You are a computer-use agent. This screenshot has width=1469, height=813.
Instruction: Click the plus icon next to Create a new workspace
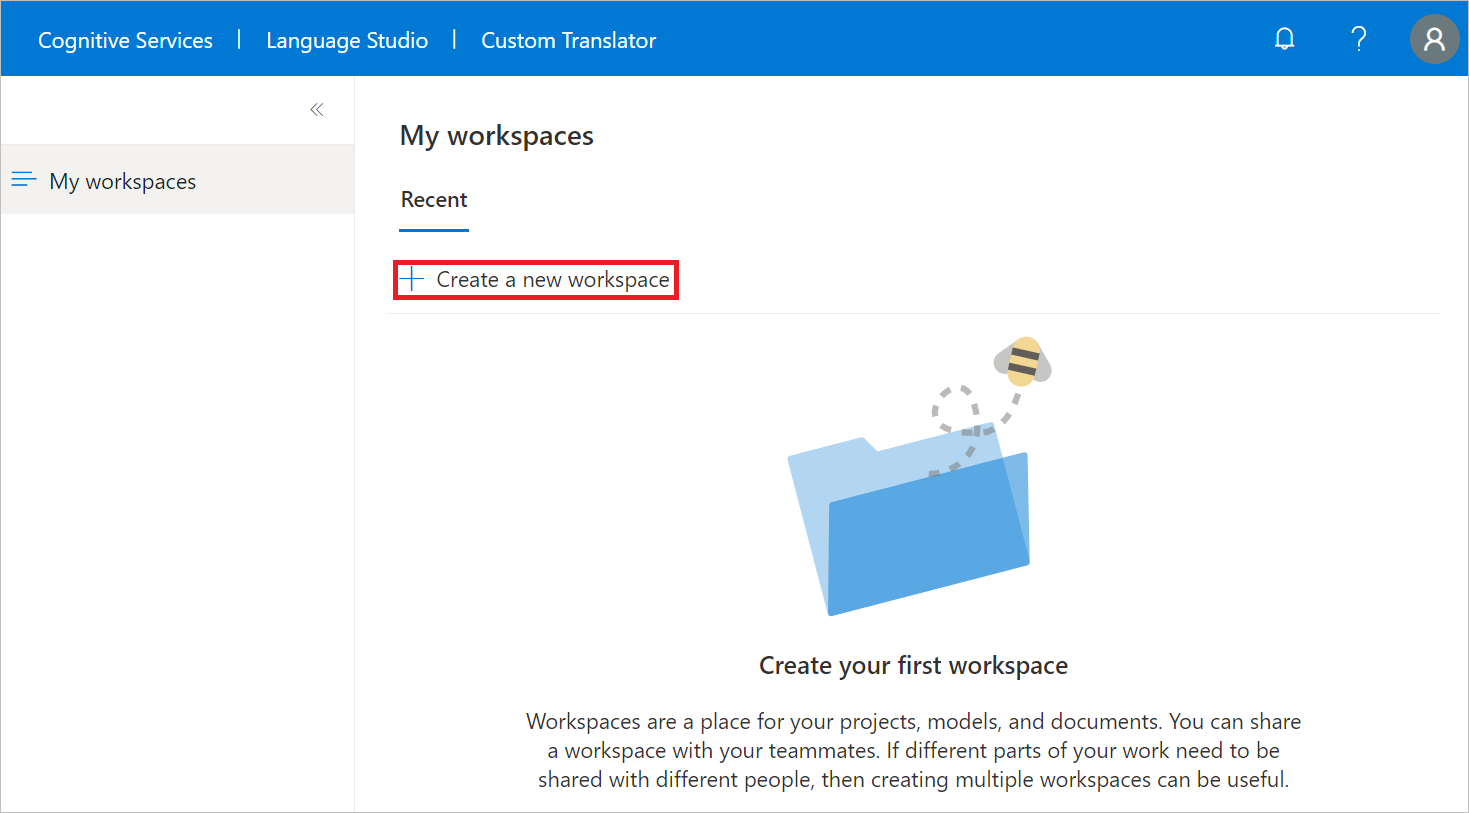click(x=412, y=279)
